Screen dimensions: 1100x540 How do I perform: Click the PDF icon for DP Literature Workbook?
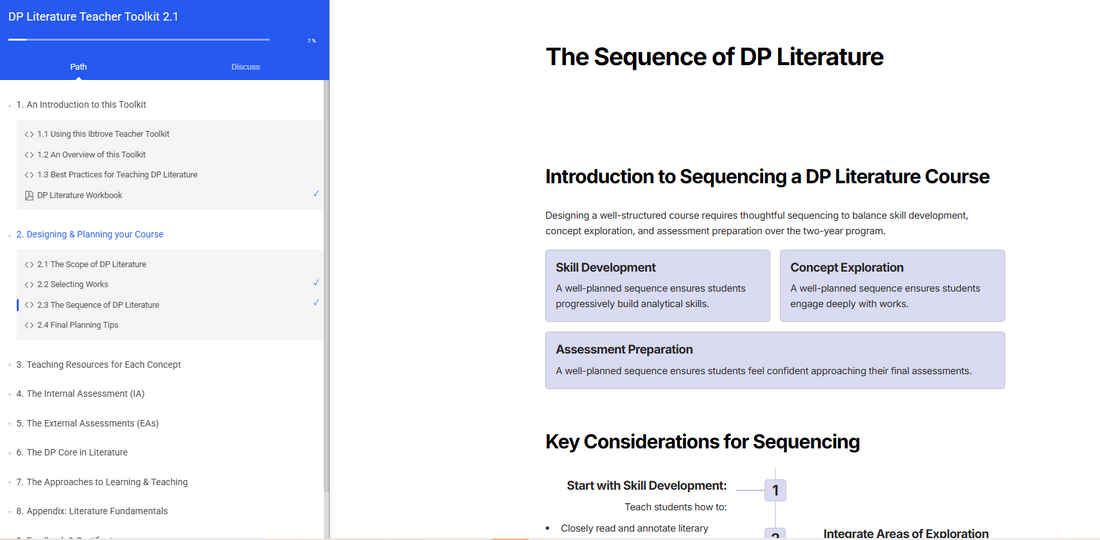point(29,195)
